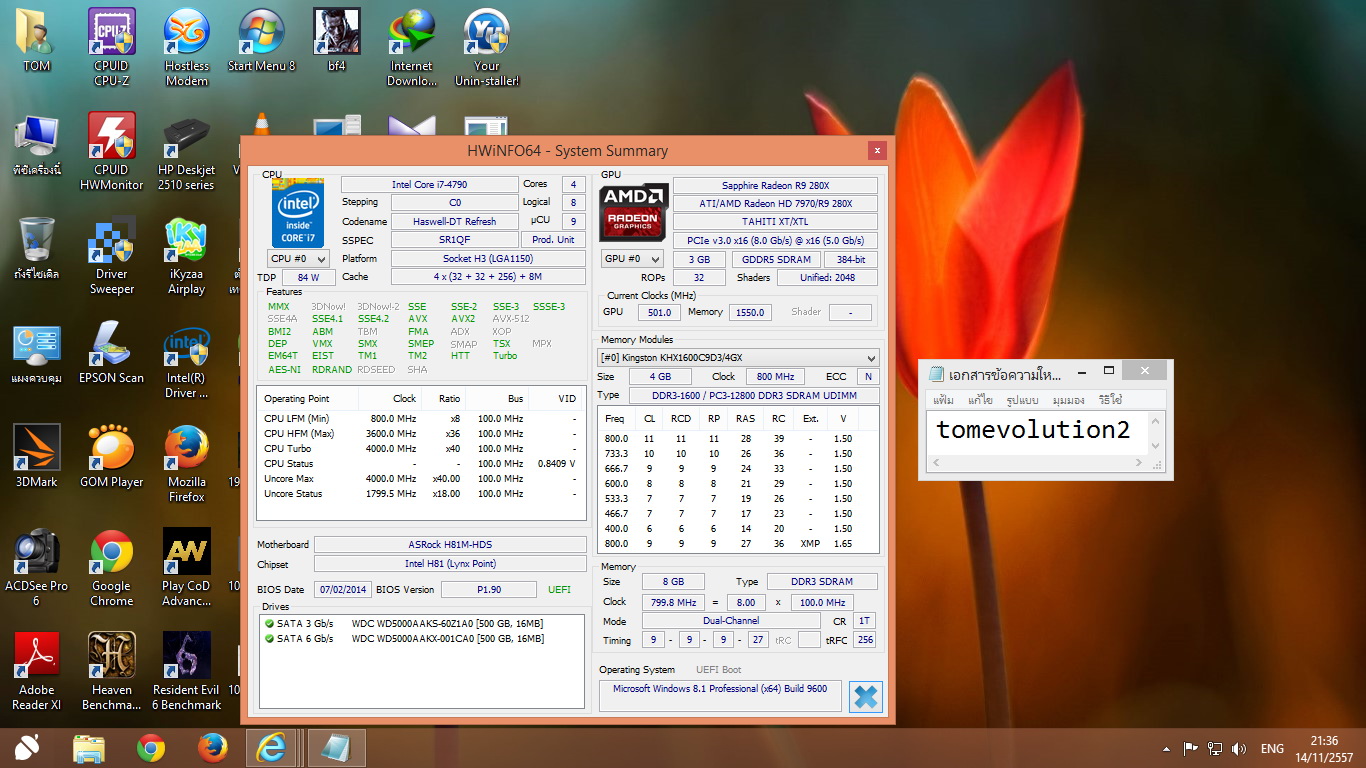Open the volume speaker icon in the tray
Image resolution: width=1366 pixels, height=768 pixels.
pos(1240,748)
